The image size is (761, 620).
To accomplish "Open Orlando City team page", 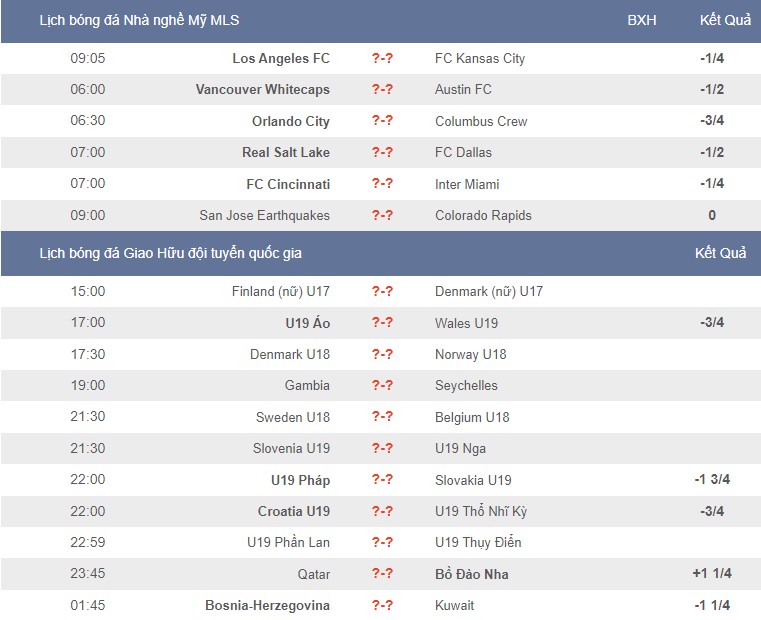I will [x=291, y=121].
